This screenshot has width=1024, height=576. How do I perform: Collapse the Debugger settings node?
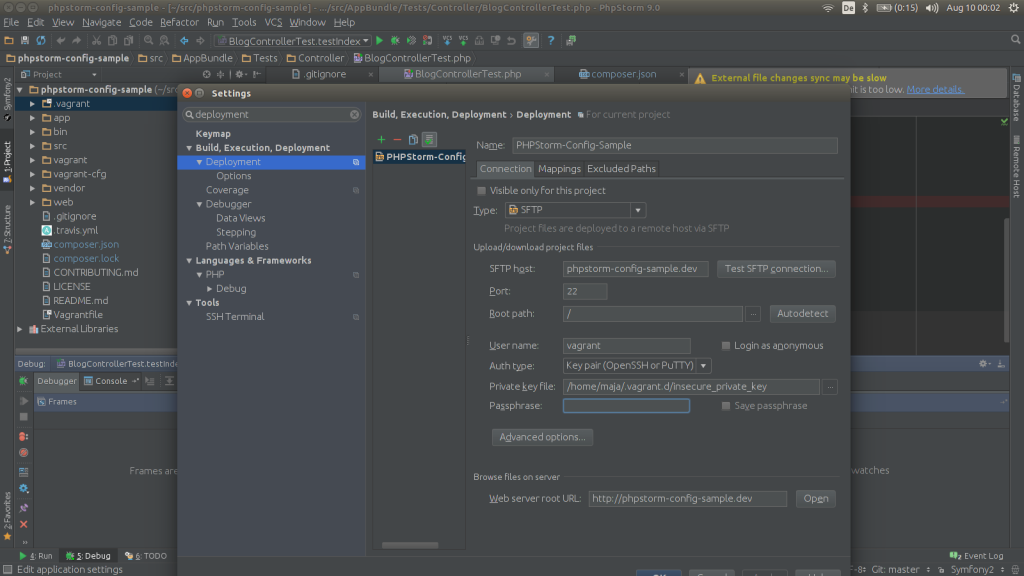pyautogui.click(x=199, y=204)
